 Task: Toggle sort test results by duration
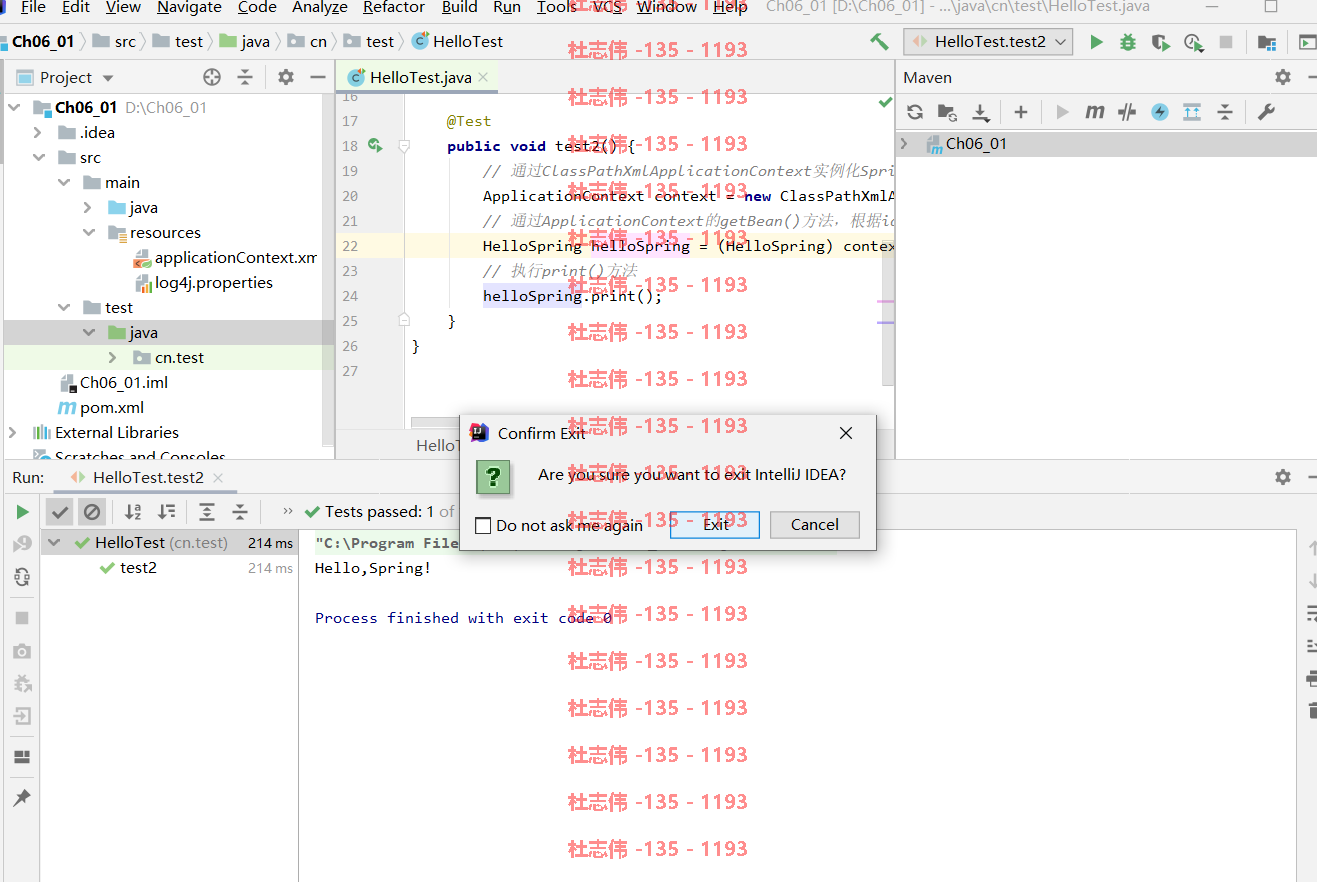click(167, 512)
